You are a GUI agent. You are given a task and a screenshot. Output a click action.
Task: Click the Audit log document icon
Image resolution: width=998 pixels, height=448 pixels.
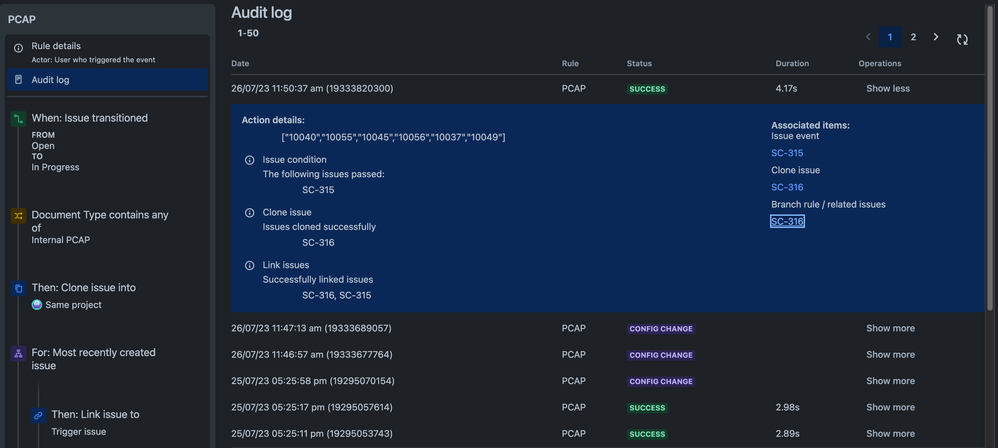pyautogui.click(x=18, y=80)
